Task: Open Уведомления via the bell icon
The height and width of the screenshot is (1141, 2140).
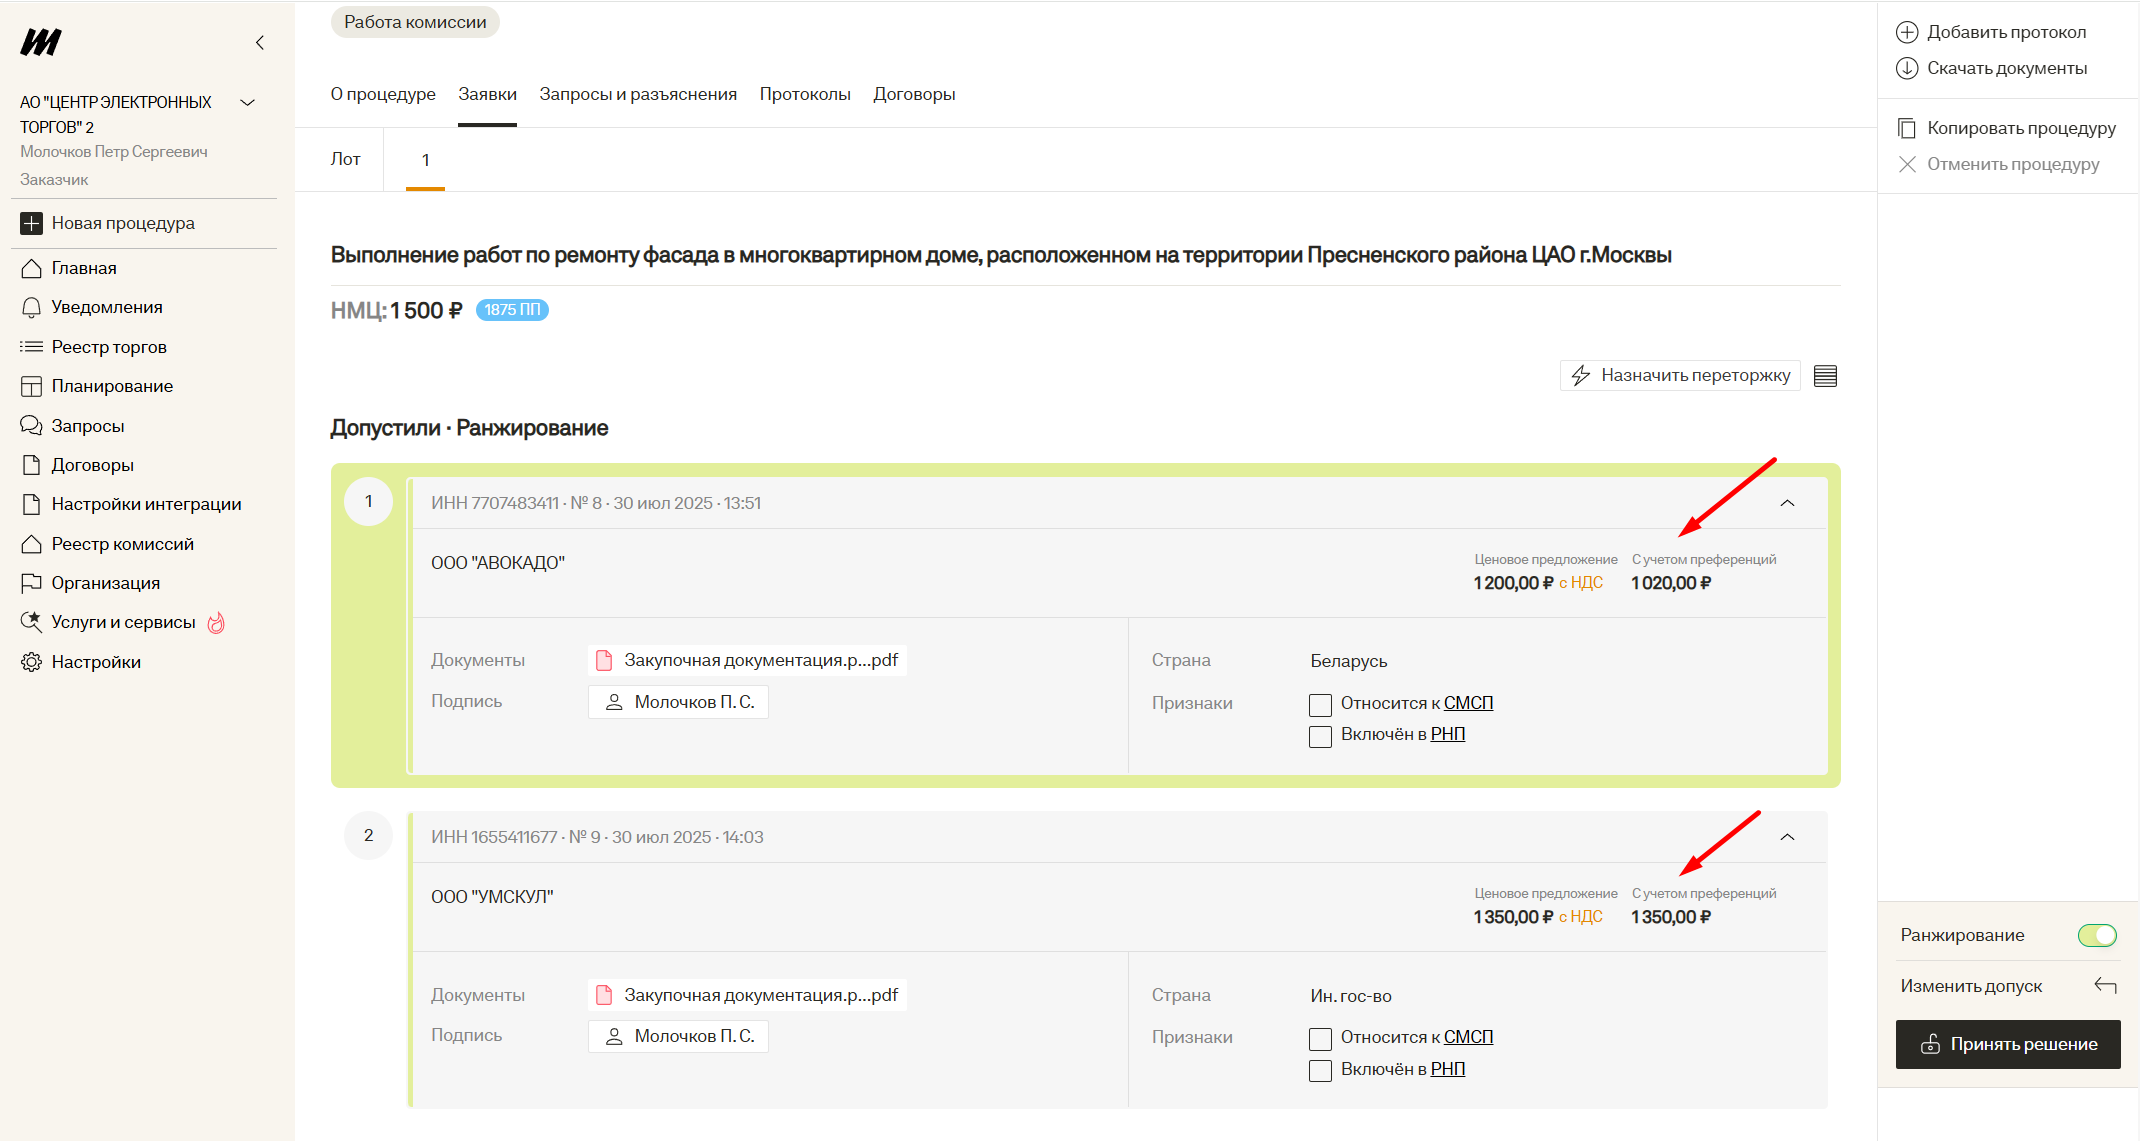Action: (32, 307)
